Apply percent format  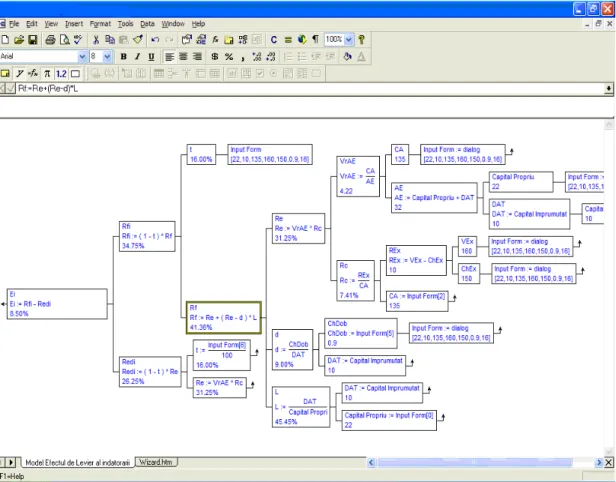[x=229, y=57]
